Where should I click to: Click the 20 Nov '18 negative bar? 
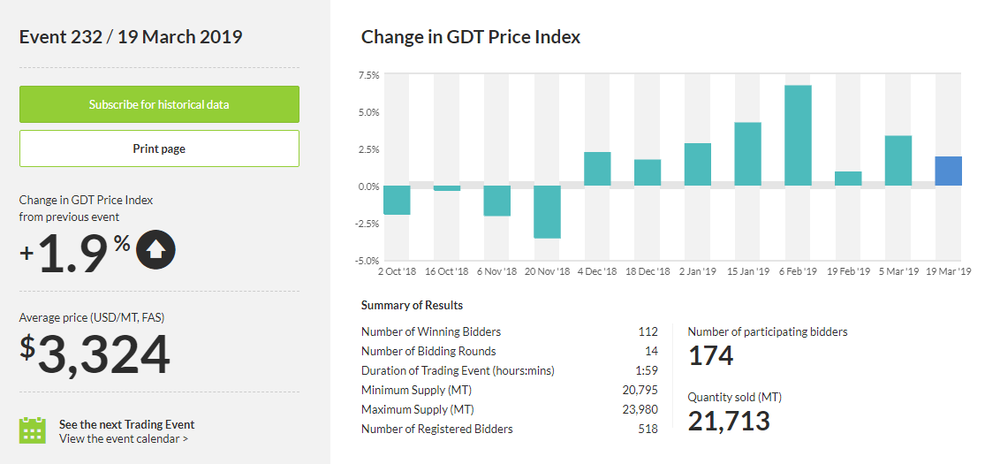[x=547, y=212]
